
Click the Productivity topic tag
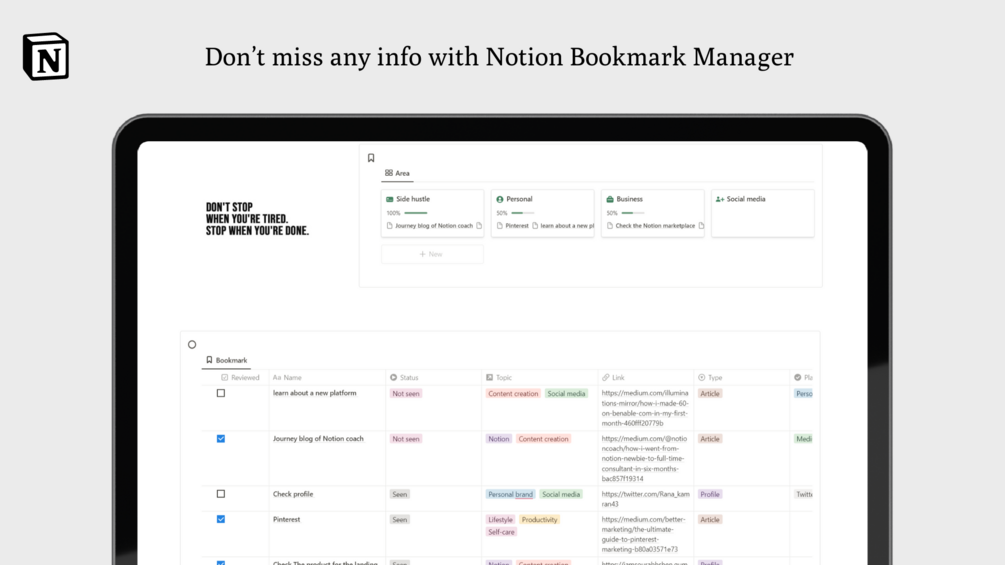(539, 520)
